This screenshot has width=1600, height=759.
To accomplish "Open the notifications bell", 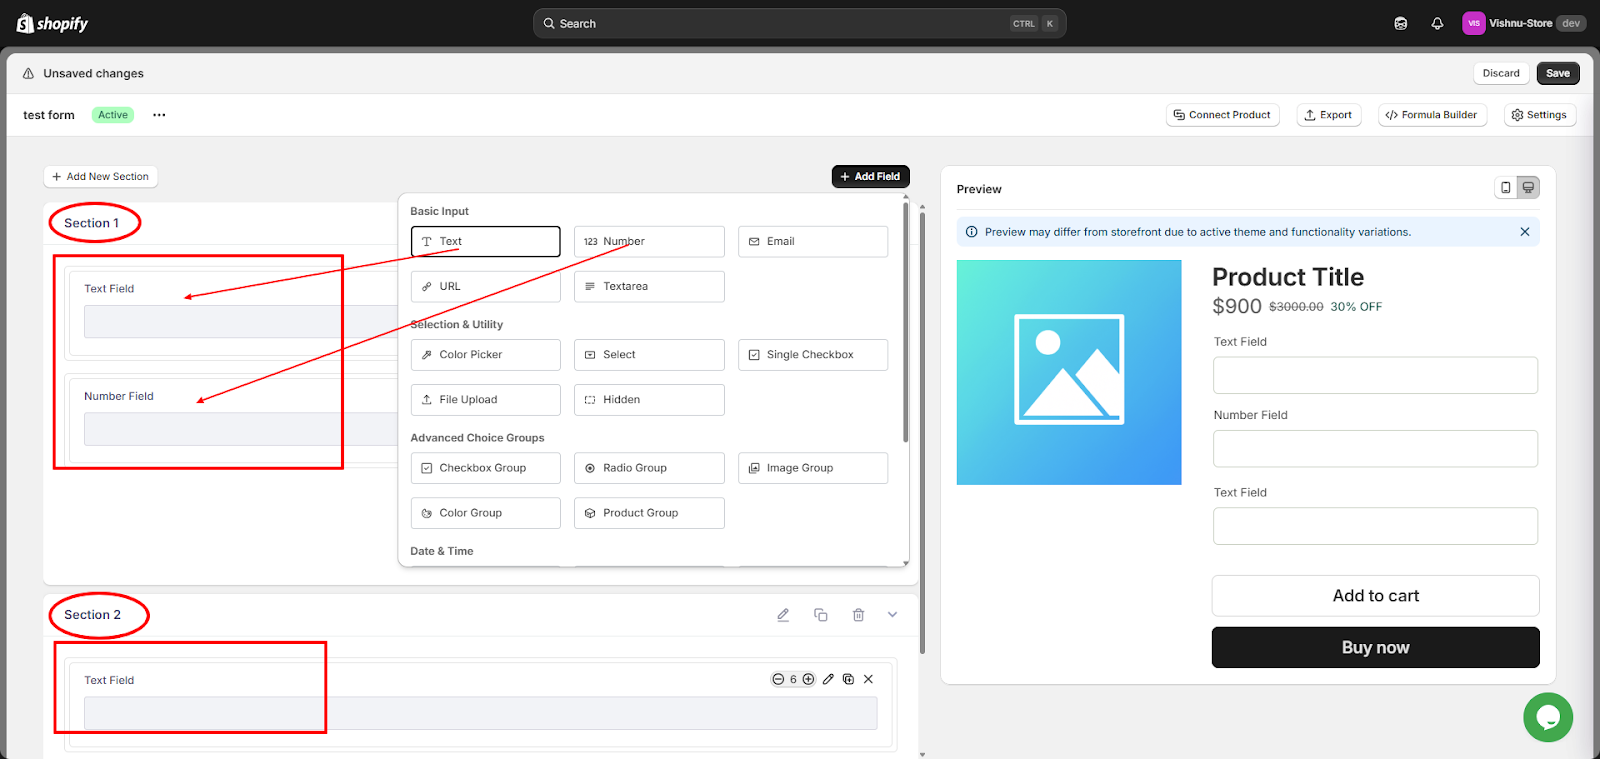I will click(1437, 24).
